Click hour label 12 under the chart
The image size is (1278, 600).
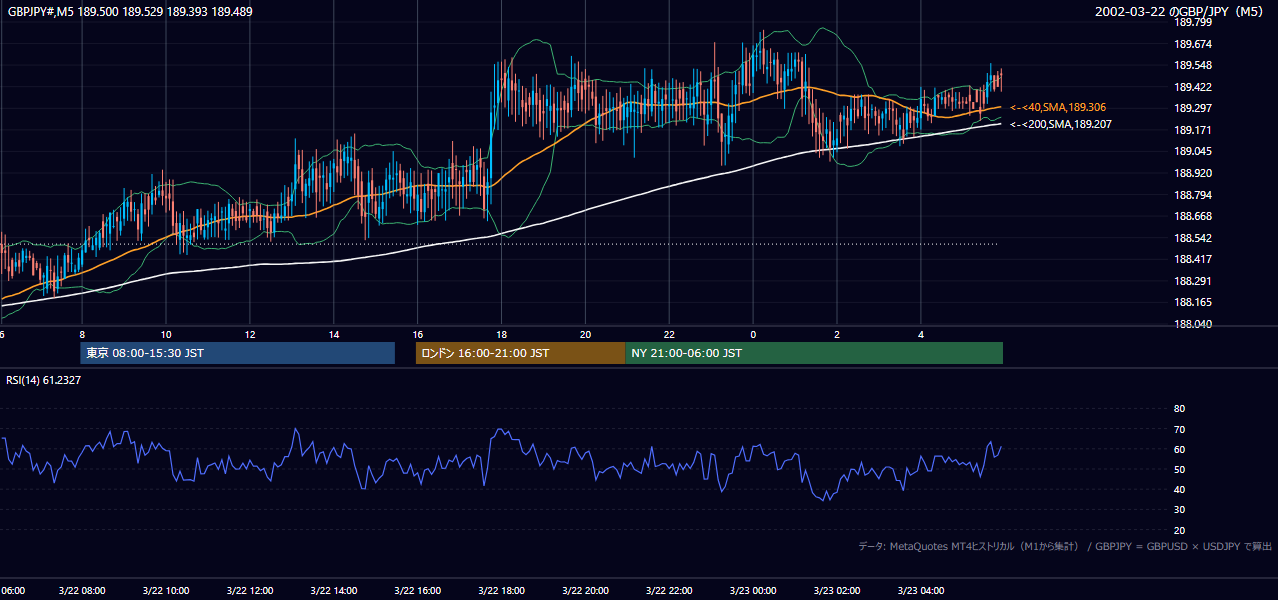[250, 334]
